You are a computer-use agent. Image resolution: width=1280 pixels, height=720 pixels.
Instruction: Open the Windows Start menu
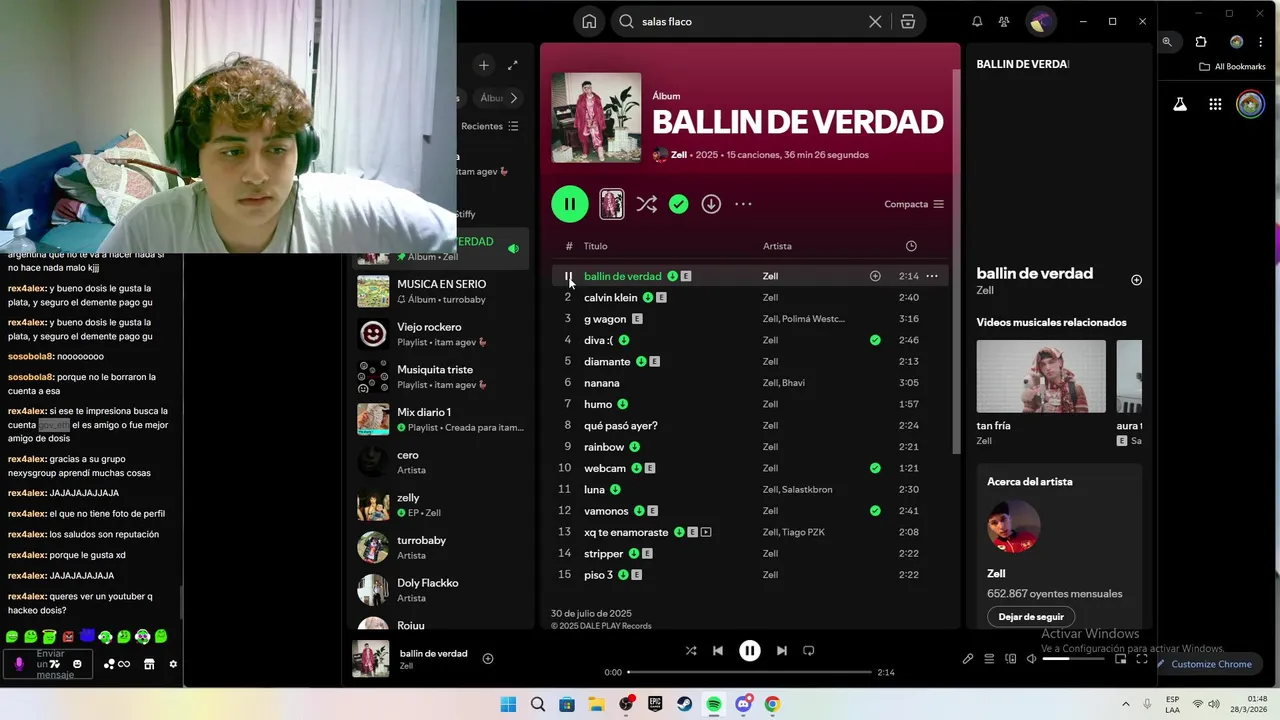point(508,704)
